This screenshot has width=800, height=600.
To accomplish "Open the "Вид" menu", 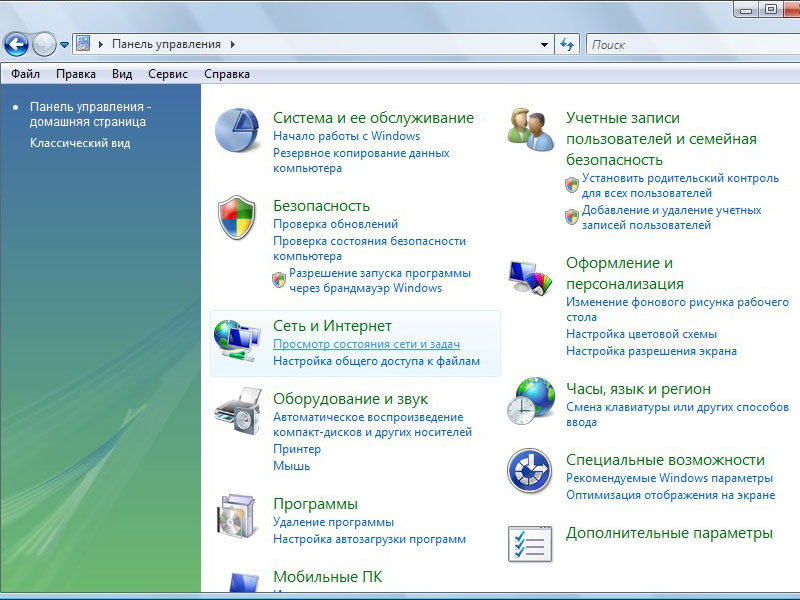I will click(122, 74).
